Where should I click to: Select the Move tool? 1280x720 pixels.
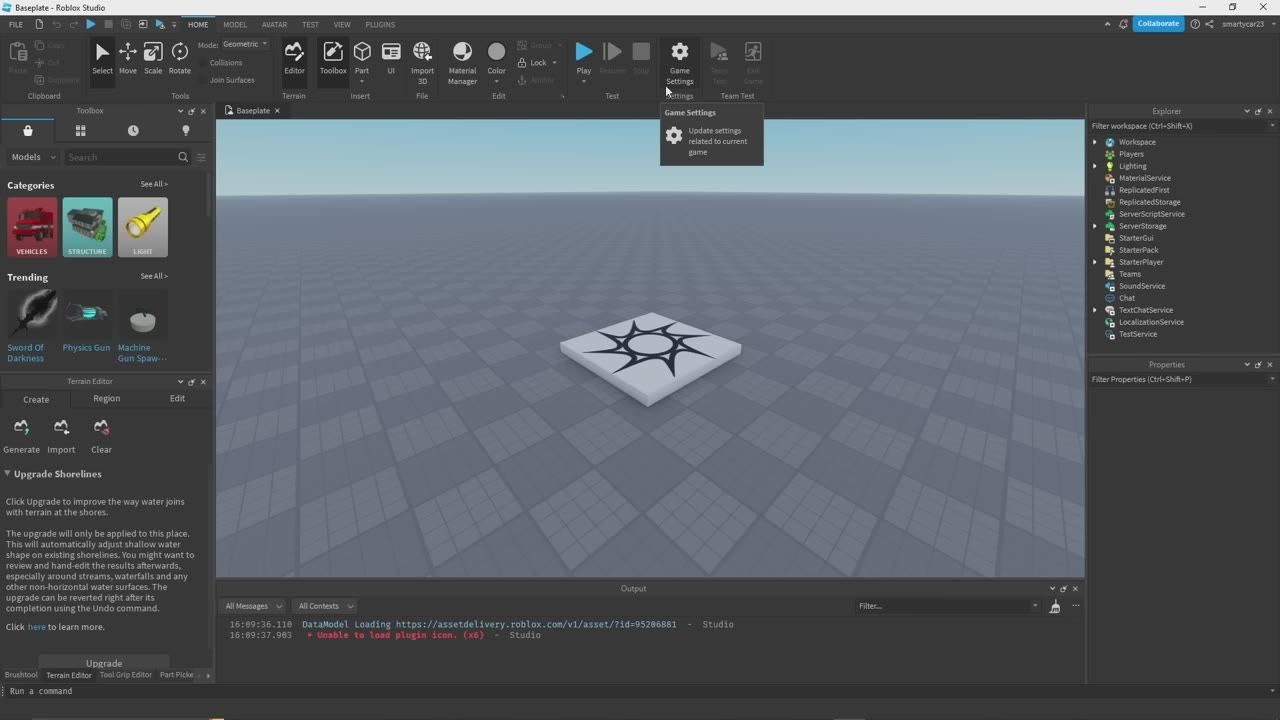(x=127, y=59)
